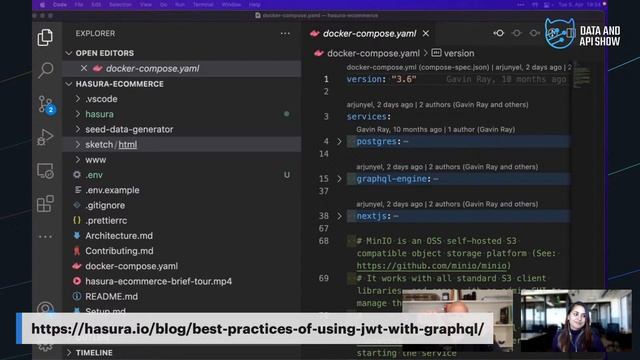
Task: Click the Gavin Ray codelens above postgres
Action: coord(435,129)
